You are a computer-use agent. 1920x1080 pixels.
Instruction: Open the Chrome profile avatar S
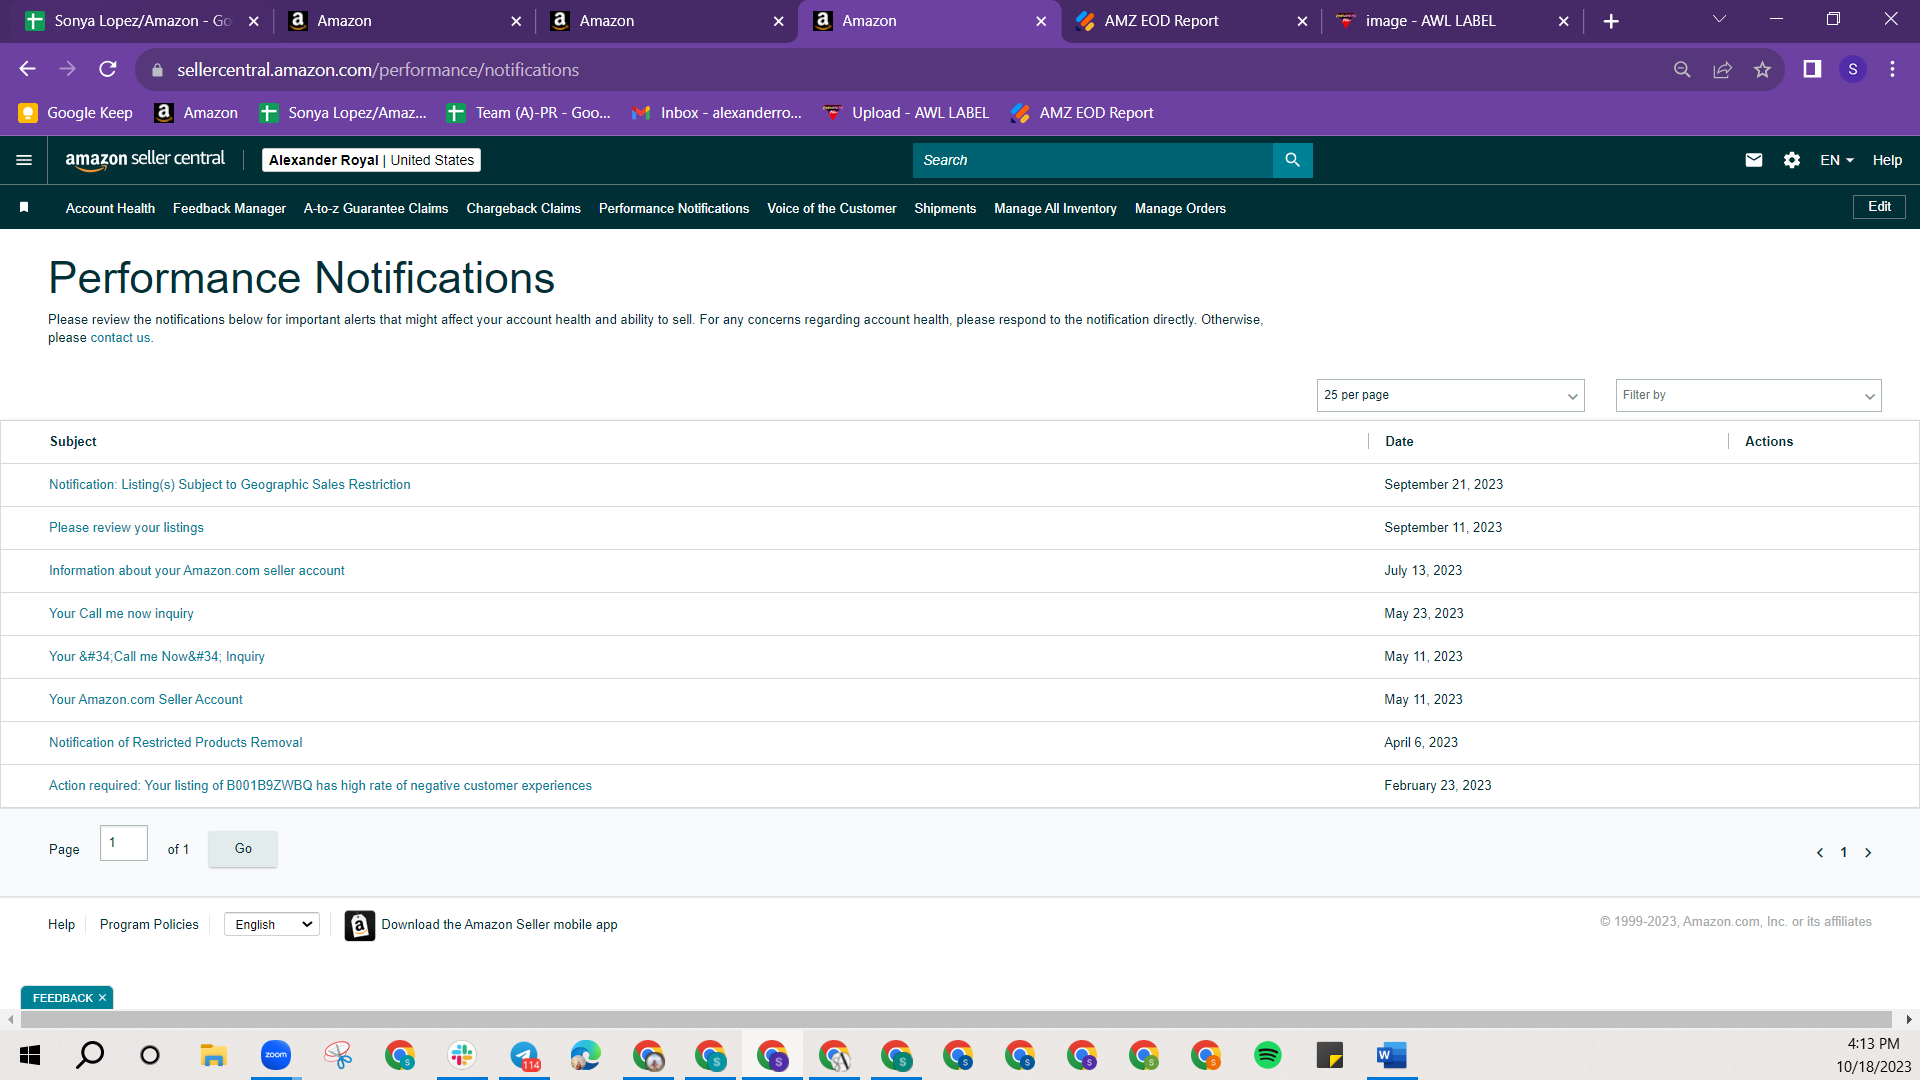point(1853,69)
